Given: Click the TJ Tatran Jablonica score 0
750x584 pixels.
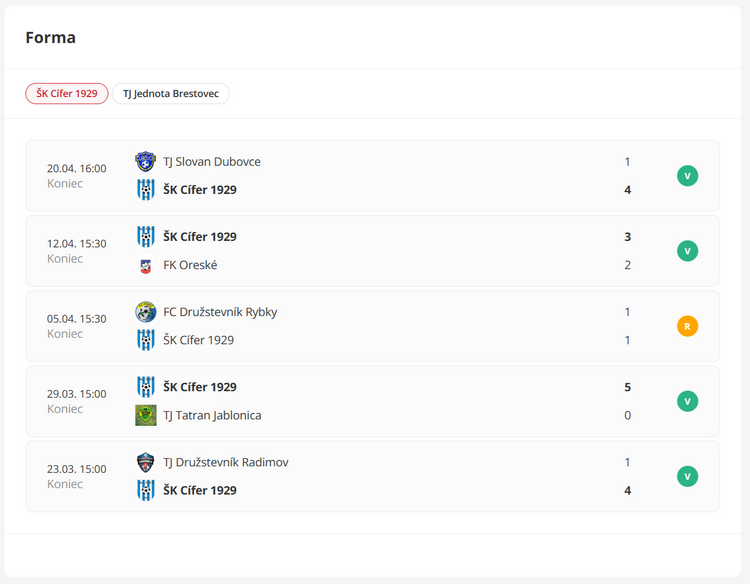Looking at the screenshot, I should 628,415.
